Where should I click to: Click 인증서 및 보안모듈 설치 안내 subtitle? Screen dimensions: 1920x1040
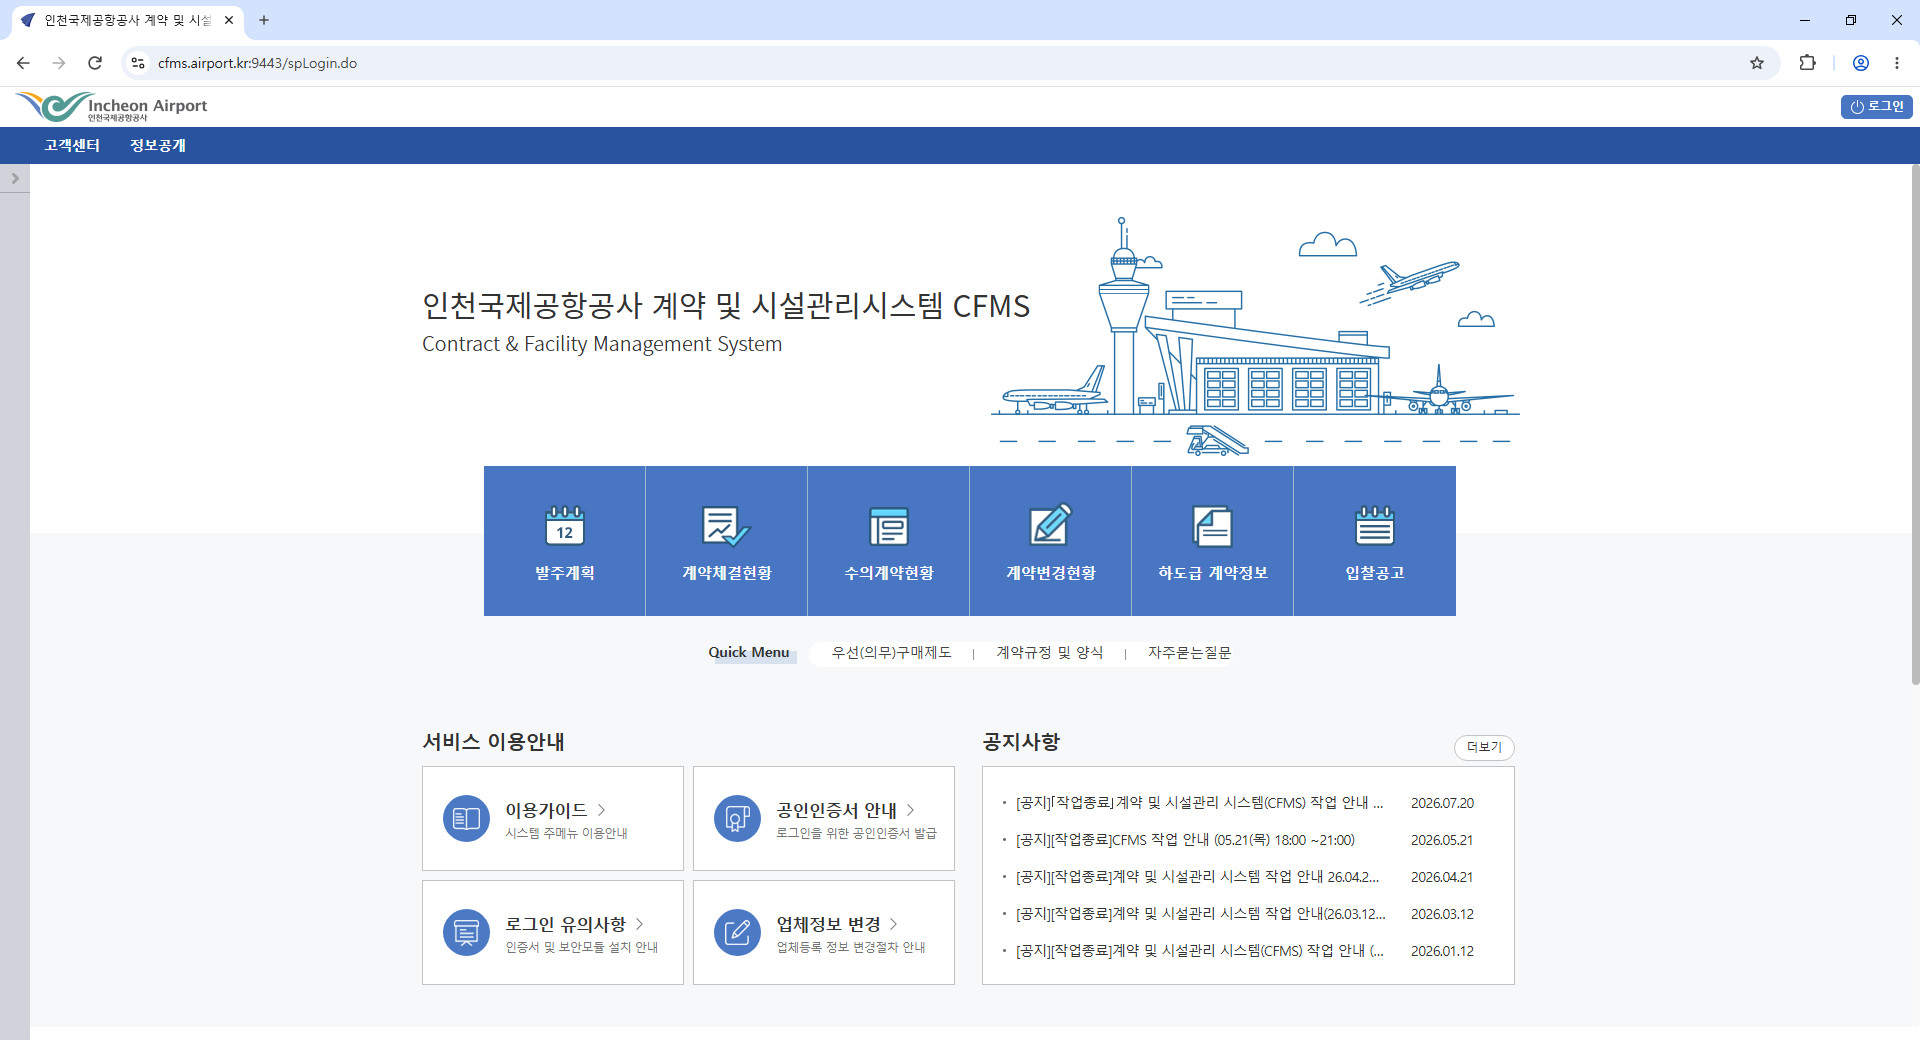tap(581, 948)
